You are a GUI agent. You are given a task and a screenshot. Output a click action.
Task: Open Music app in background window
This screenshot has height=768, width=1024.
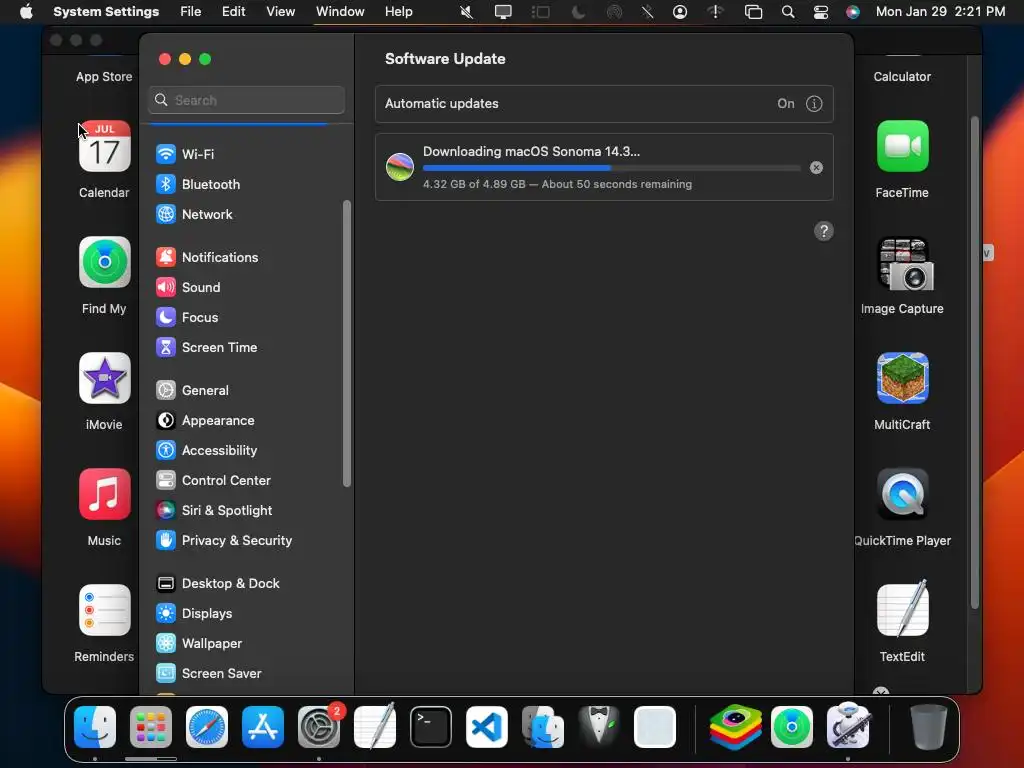(104, 494)
